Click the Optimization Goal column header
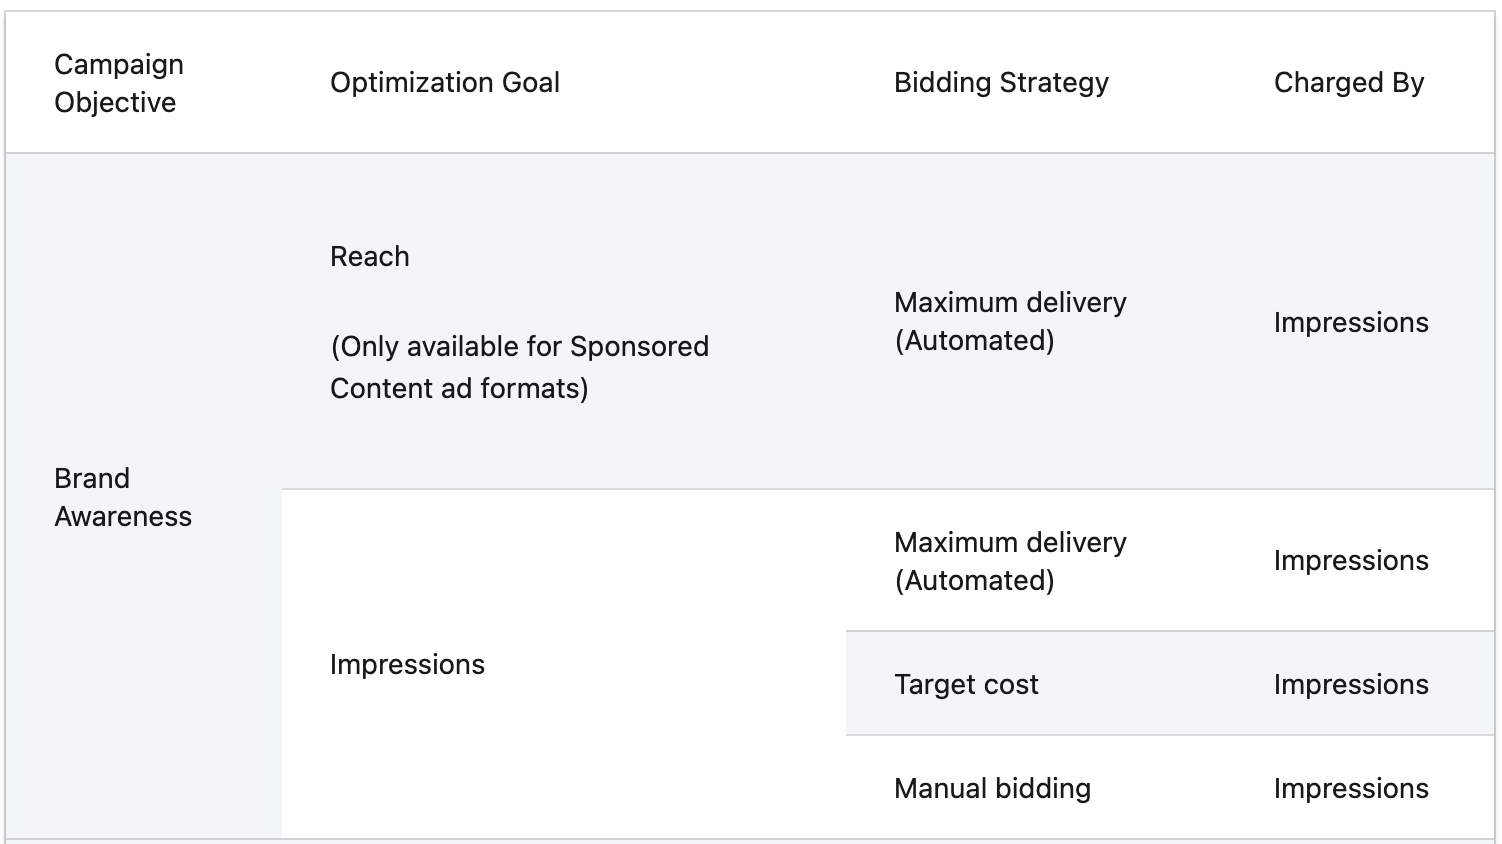Image resolution: width=1502 pixels, height=844 pixels. pos(445,83)
